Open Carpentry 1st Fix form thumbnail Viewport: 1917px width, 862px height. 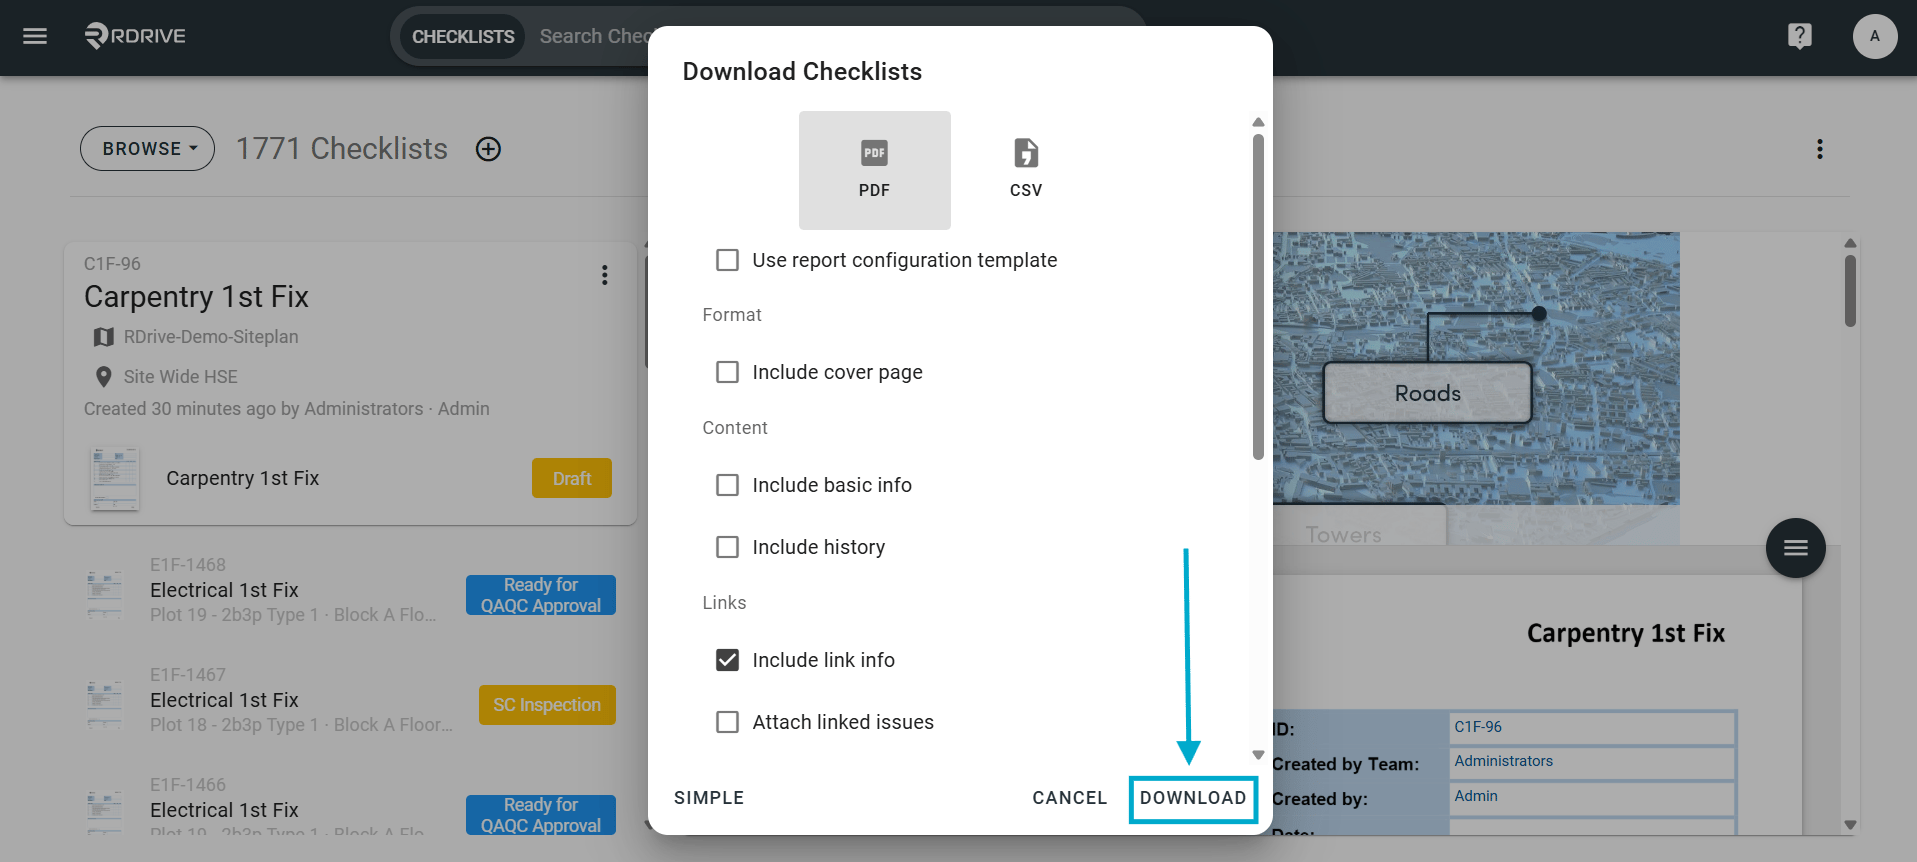tap(115, 479)
